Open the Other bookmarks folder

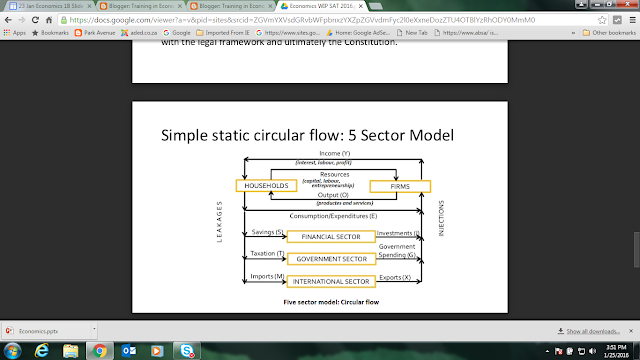click(609, 33)
